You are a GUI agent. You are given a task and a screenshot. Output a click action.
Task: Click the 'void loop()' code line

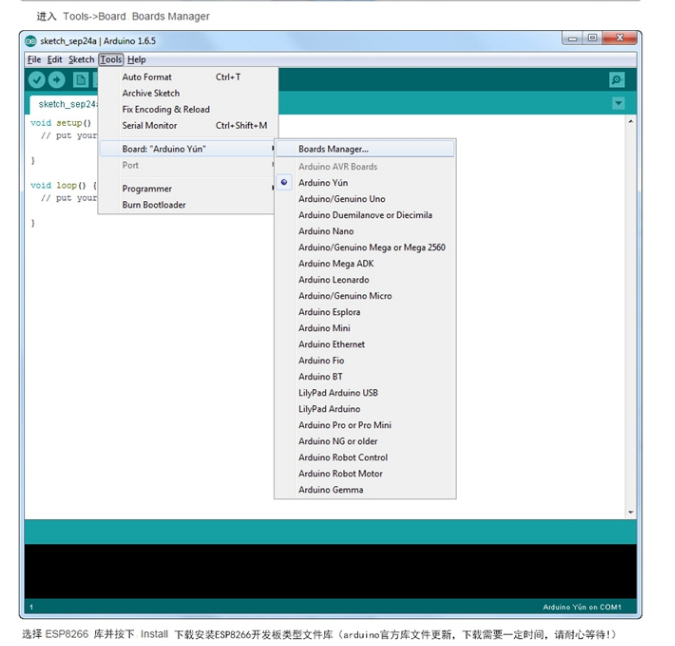[63, 185]
